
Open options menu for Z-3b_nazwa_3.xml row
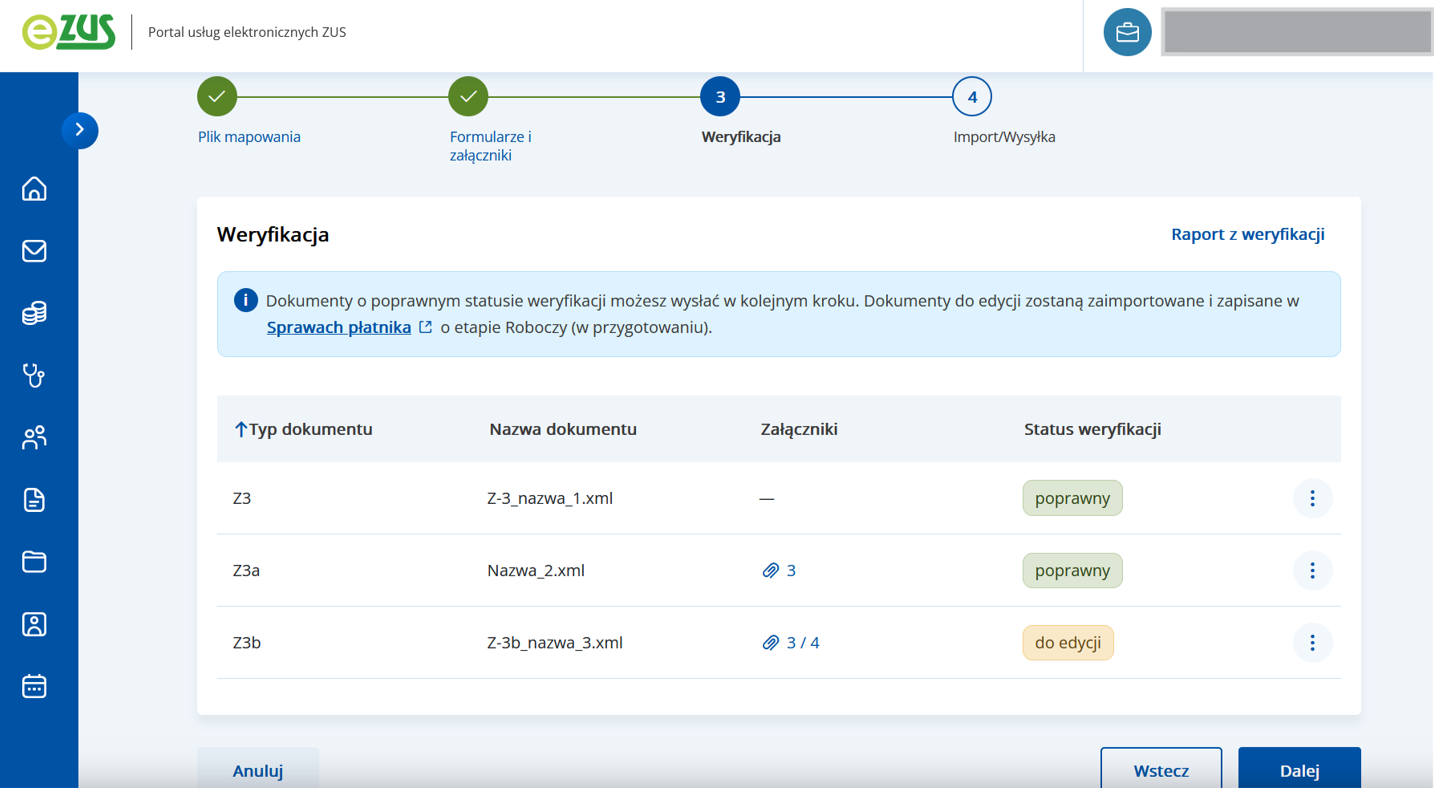1312,643
